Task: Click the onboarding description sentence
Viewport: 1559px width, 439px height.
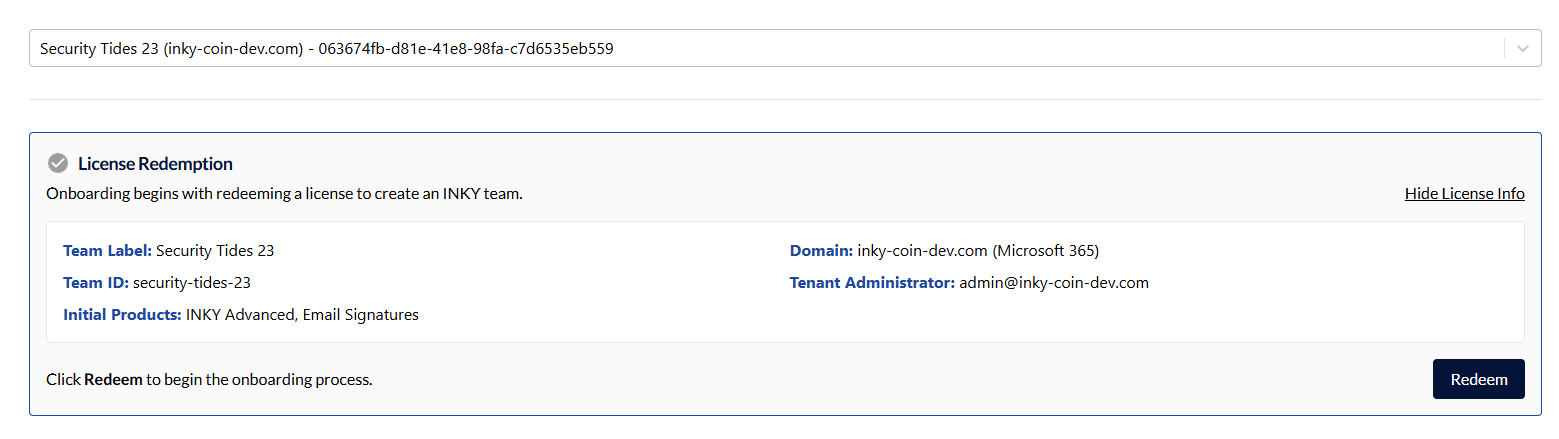Action: pos(284,194)
